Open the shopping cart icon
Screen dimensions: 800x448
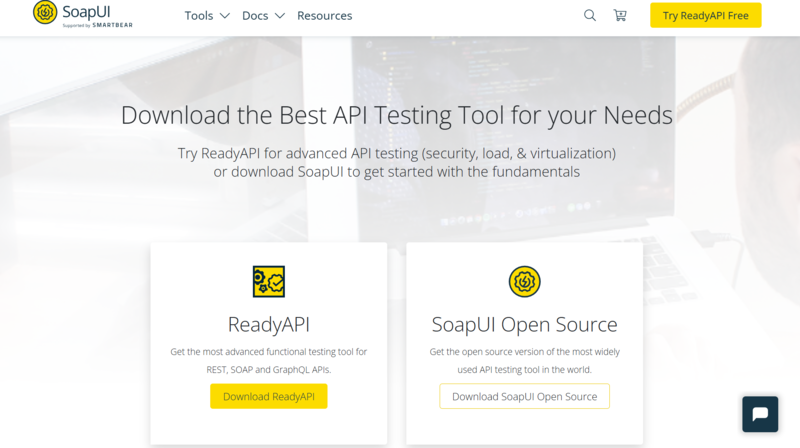click(x=620, y=16)
